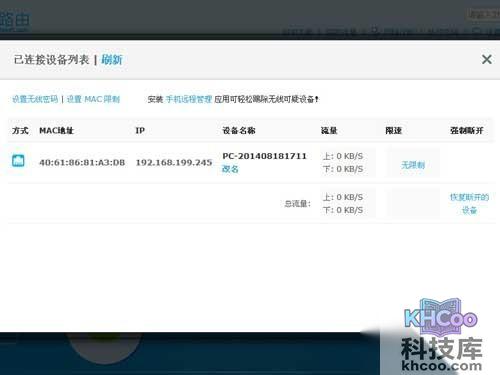Click the 流量 column header

[329, 130]
